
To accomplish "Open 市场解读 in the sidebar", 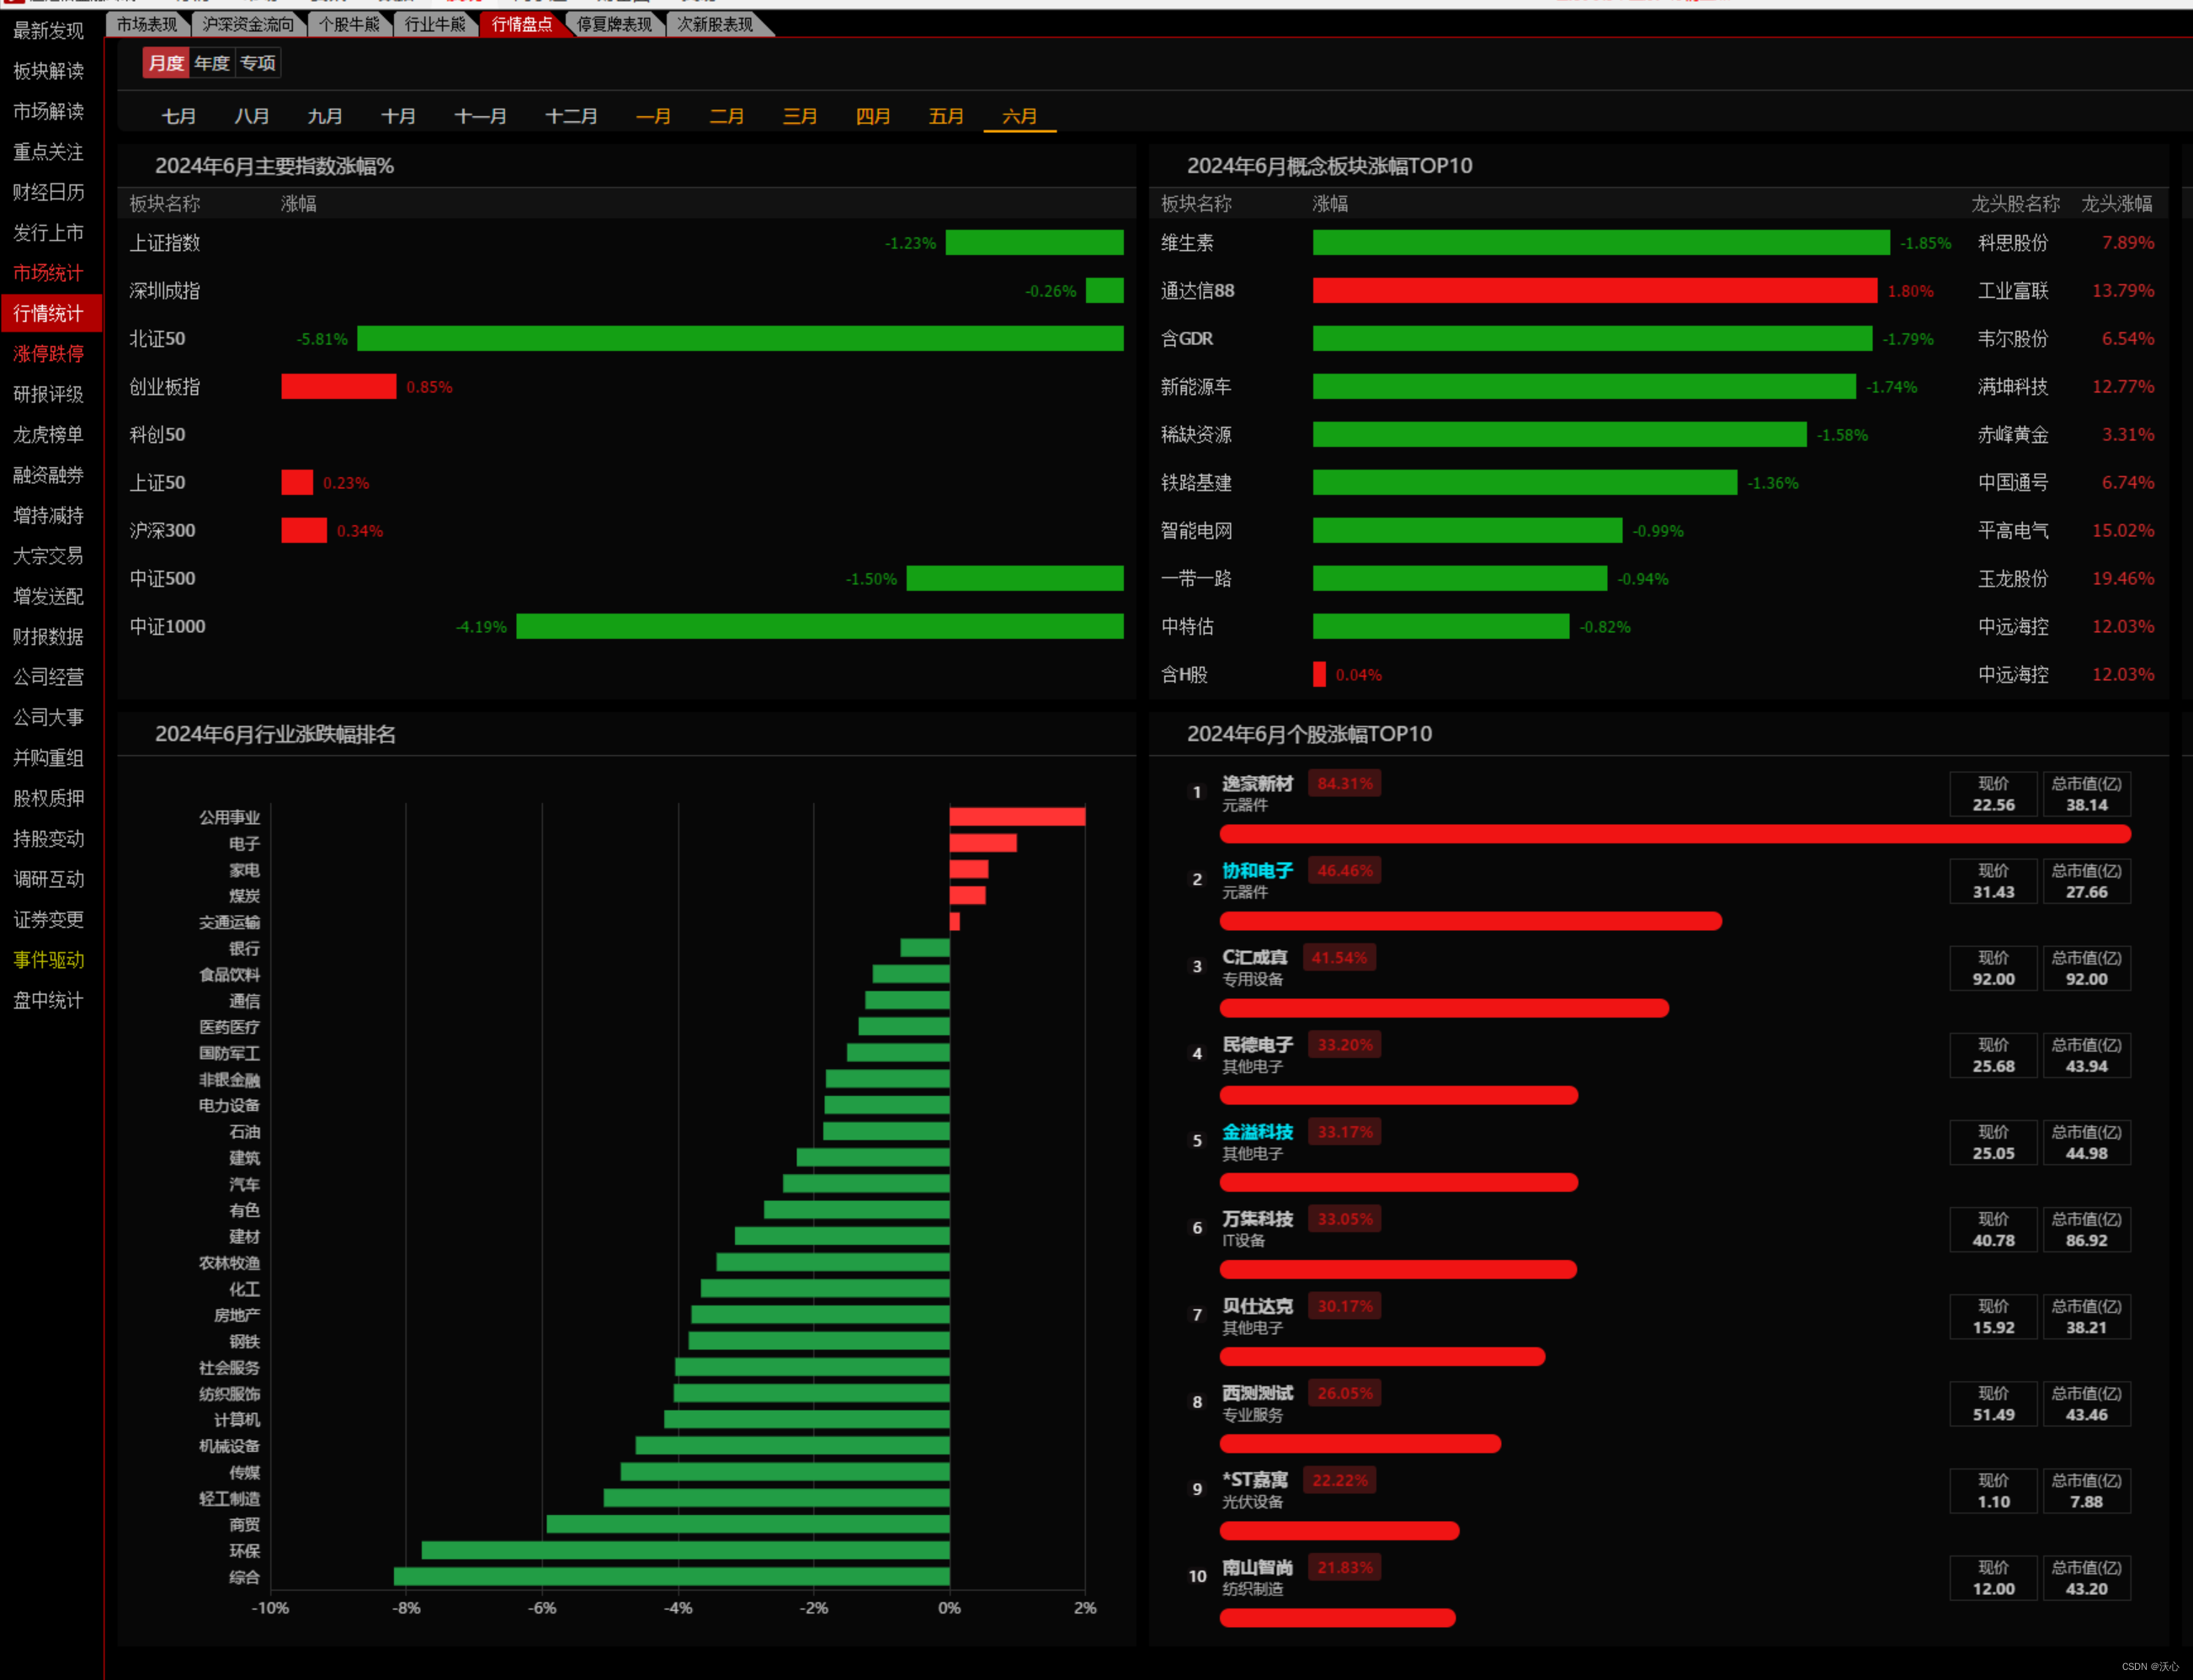I will [x=48, y=111].
